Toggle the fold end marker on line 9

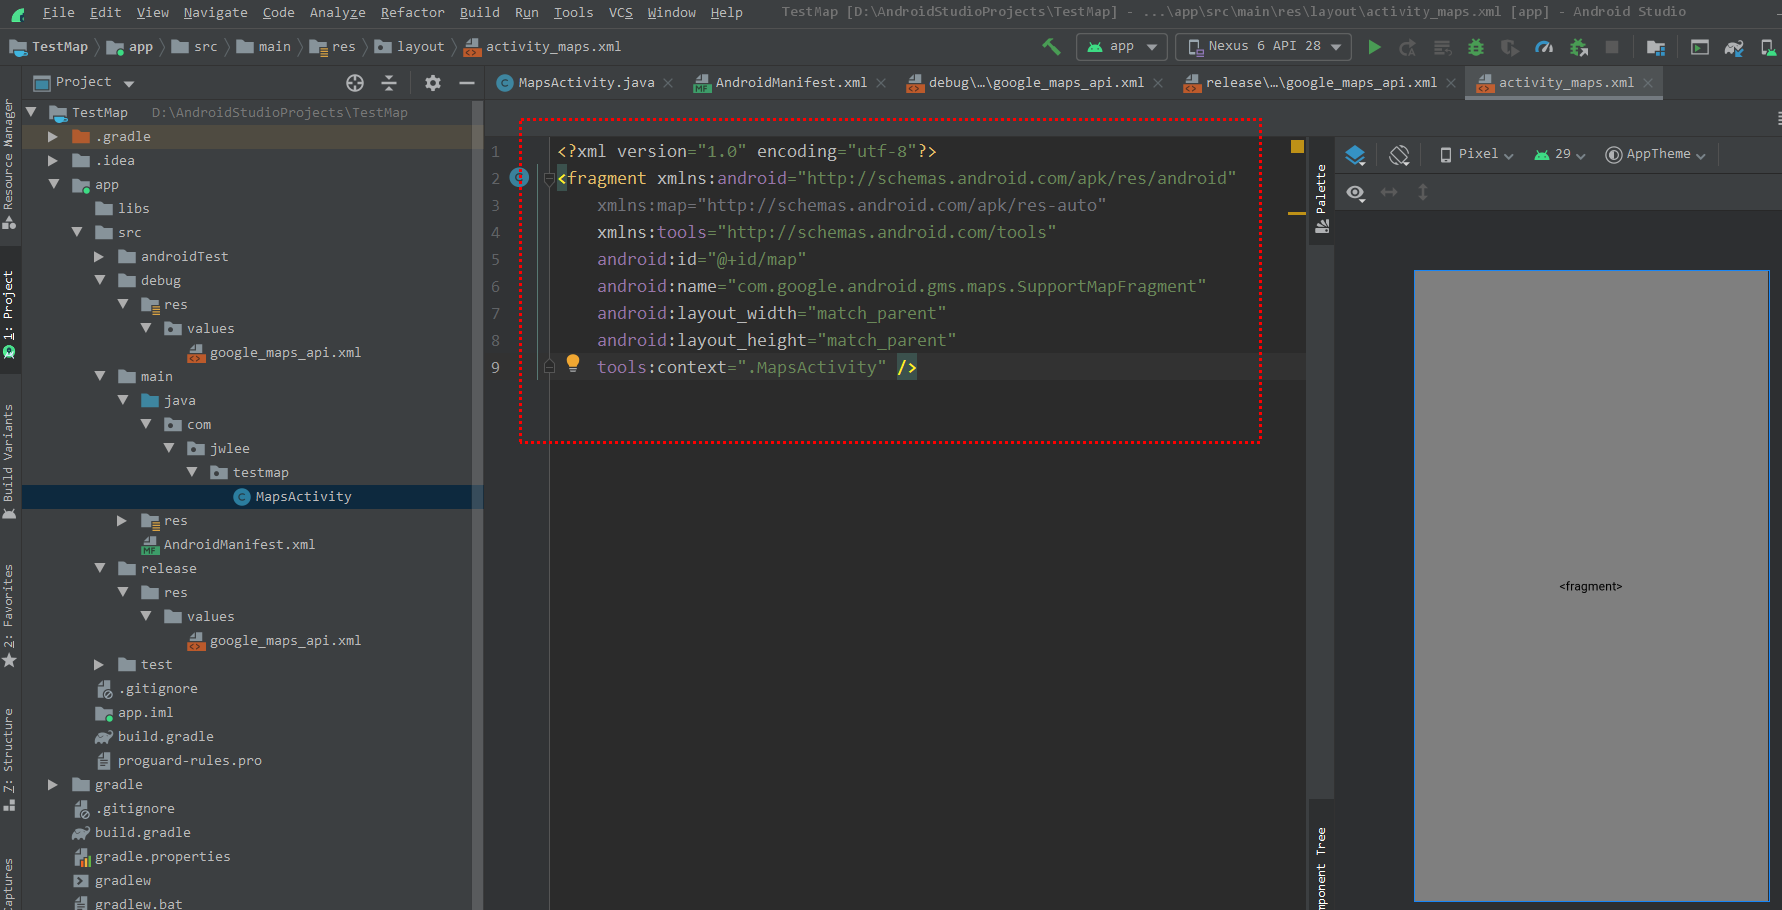pos(549,367)
